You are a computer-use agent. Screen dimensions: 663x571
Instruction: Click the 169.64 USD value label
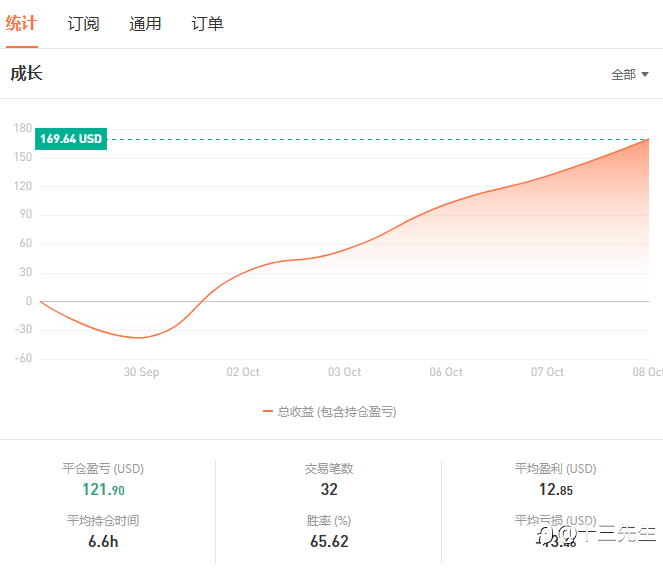(x=71, y=139)
